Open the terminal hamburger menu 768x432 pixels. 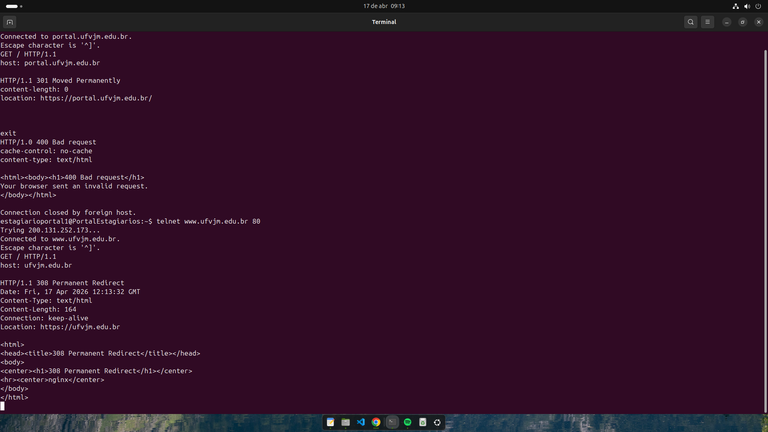pos(707,22)
